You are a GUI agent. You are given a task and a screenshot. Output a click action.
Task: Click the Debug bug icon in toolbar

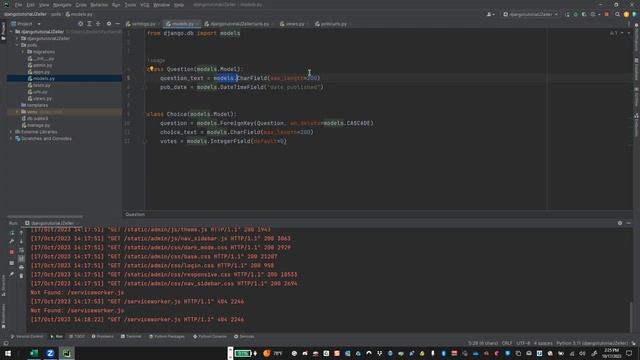point(576,14)
